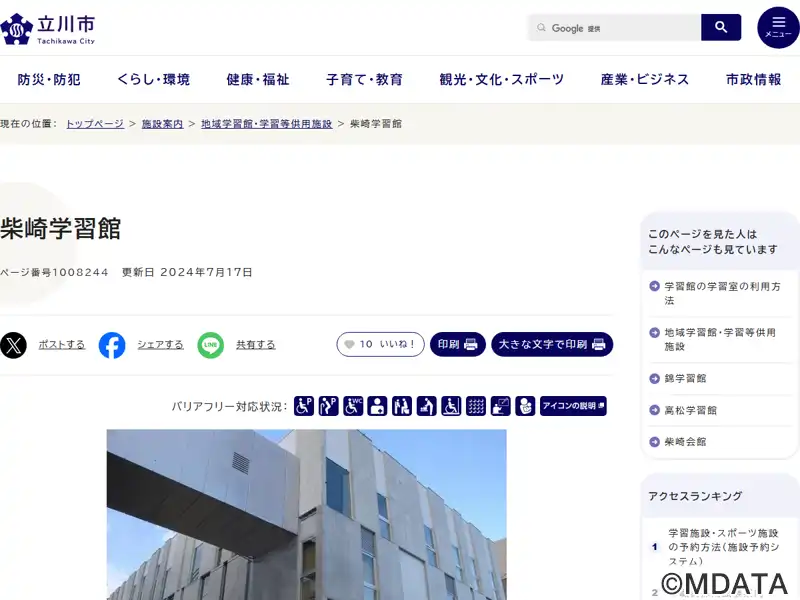Click the Facebook share icon
This screenshot has width=800, height=600.
pyautogui.click(x=112, y=345)
